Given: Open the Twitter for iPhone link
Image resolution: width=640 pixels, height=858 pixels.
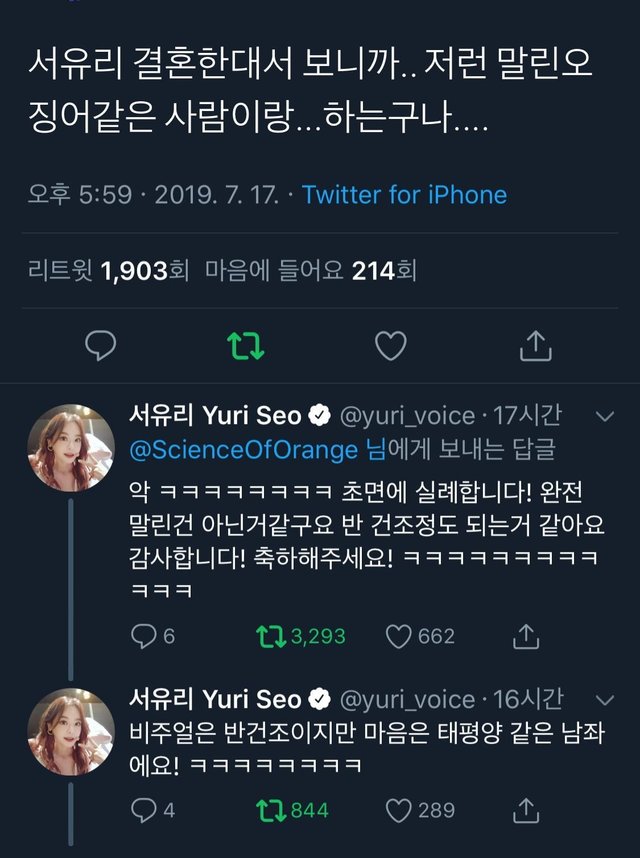Looking at the screenshot, I should tap(404, 194).
